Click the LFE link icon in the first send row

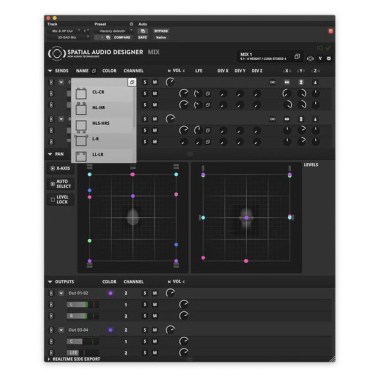point(208,94)
